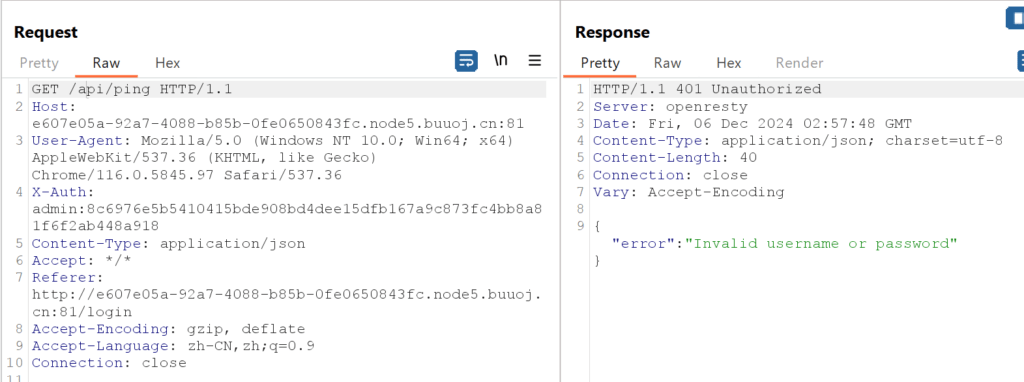The height and width of the screenshot is (382, 1024).
Task: Select the Response Pretty tab
Action: pyautogui.click(x=600, y=63)
